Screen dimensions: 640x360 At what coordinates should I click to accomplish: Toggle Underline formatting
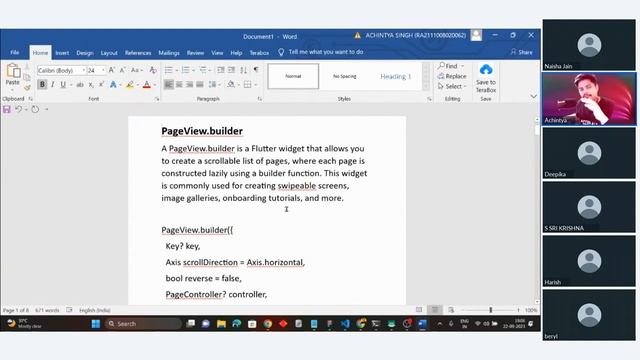[x=63, y=84]
